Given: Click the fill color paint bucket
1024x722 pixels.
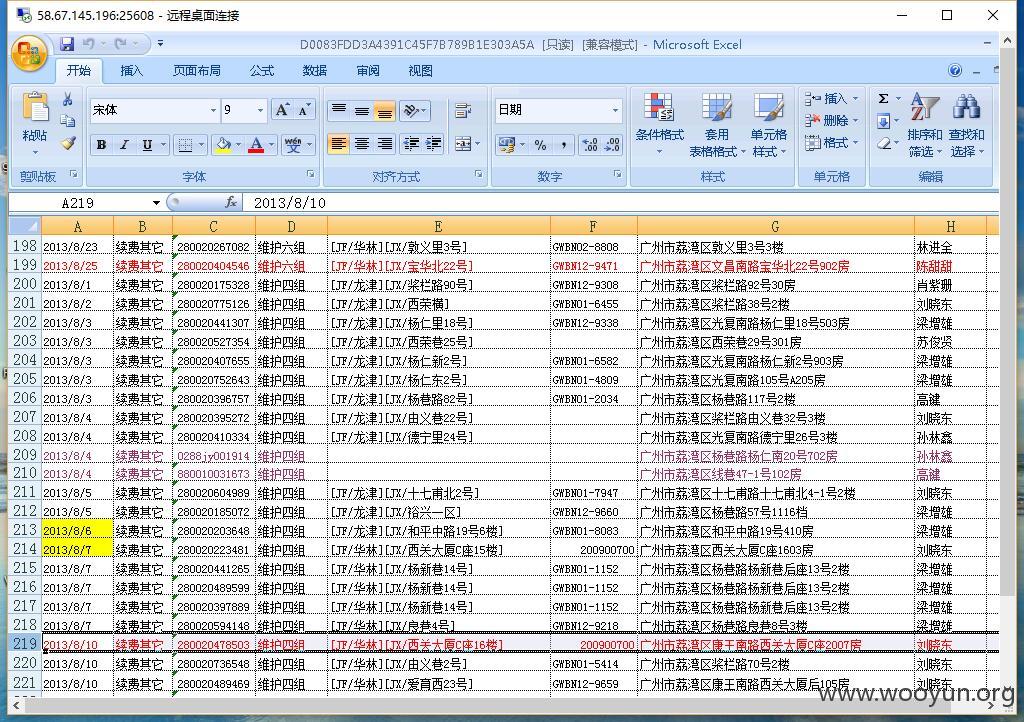Looking at the screenshot, I should pos(223,145).
